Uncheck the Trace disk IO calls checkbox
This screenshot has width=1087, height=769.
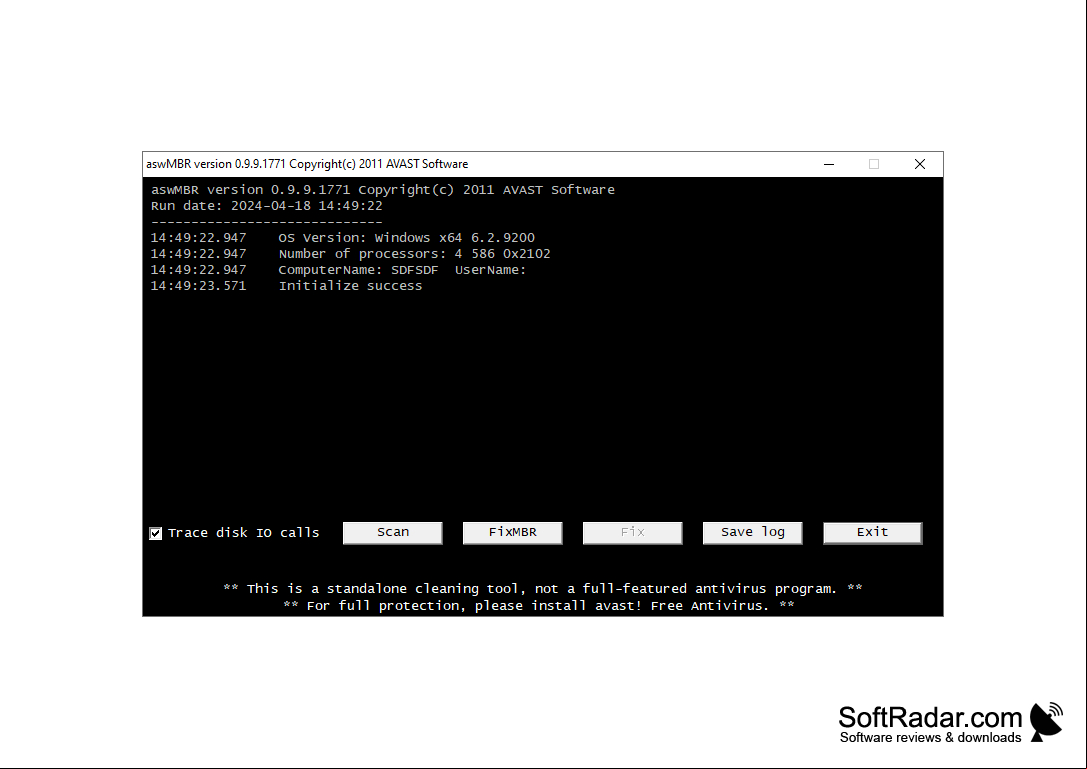click(156, 533)
